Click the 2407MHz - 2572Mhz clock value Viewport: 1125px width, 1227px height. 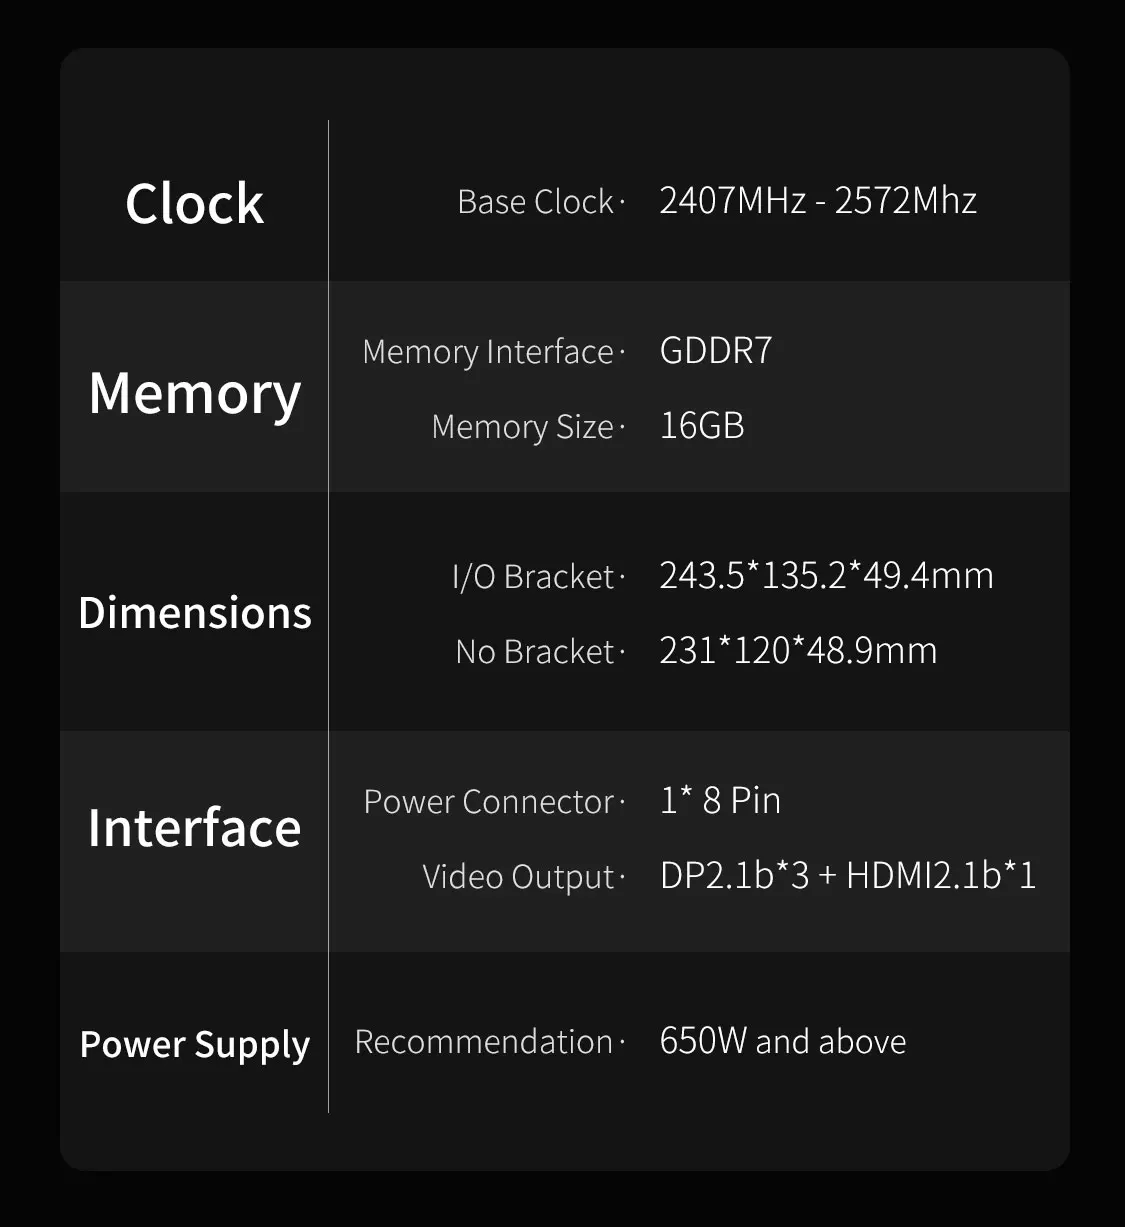pyautogui.click(x=818, y=201)
